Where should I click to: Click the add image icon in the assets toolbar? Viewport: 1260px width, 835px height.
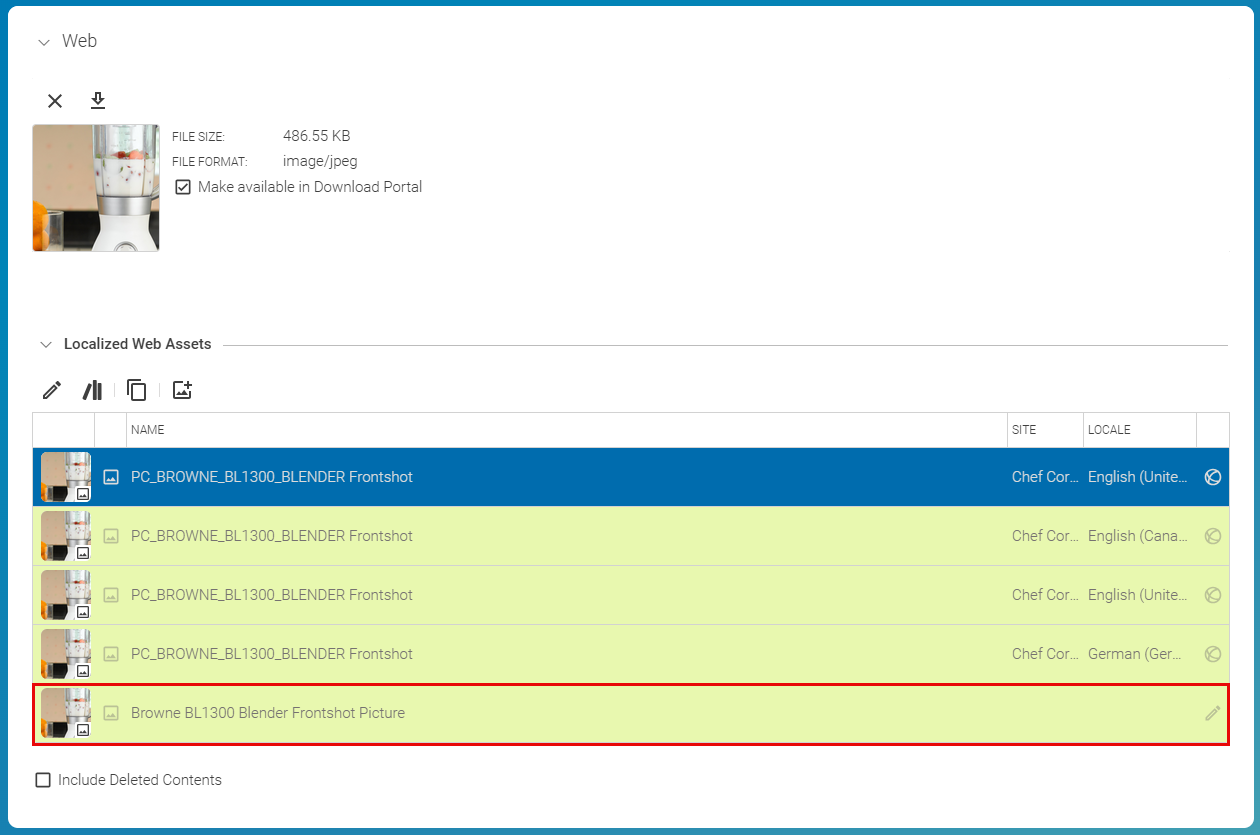point(182,390)
